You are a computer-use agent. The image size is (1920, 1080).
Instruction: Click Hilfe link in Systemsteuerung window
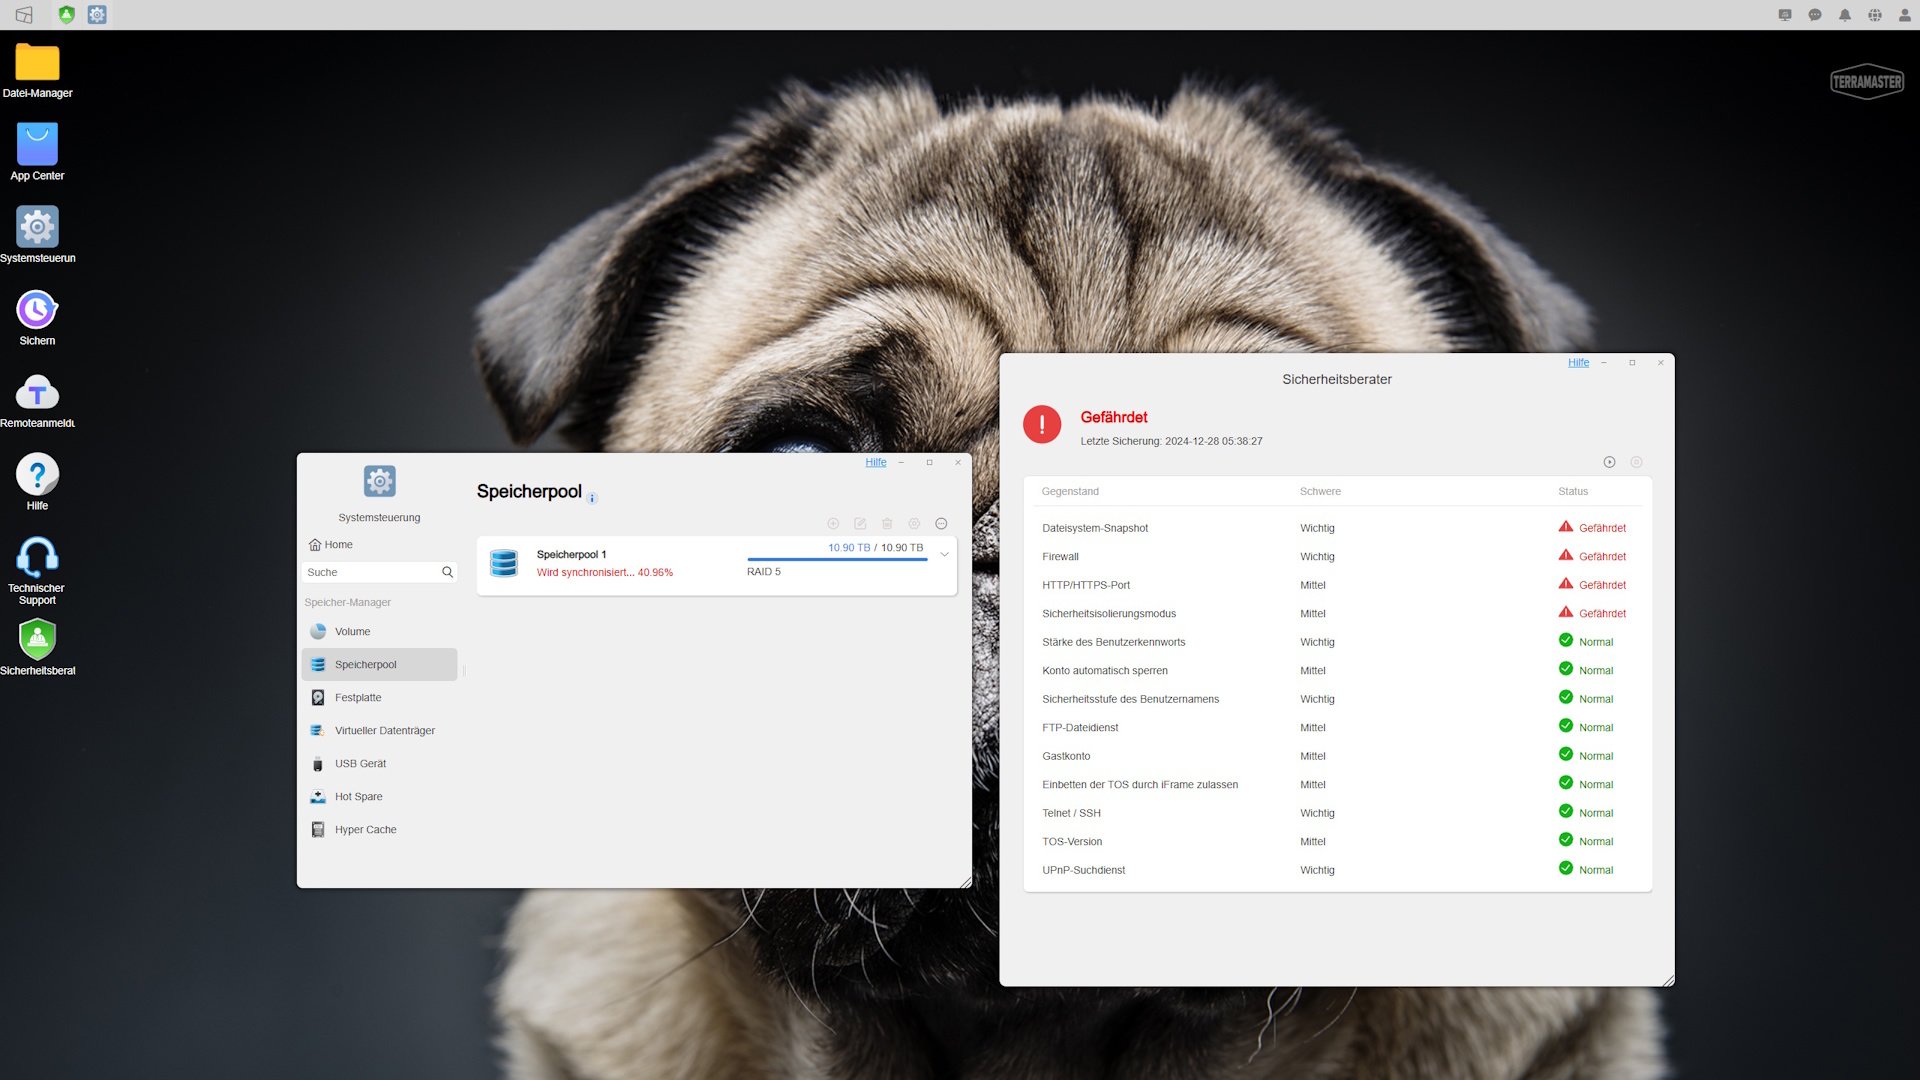[876, 462]
